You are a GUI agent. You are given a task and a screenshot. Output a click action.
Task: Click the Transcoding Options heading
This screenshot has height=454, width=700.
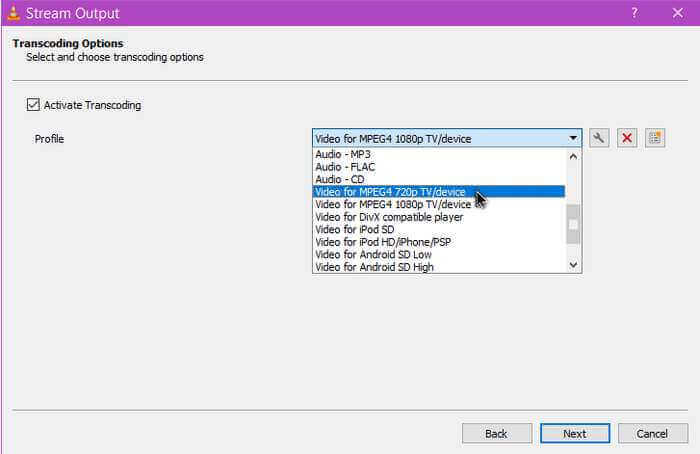click(x=68, y=43)
